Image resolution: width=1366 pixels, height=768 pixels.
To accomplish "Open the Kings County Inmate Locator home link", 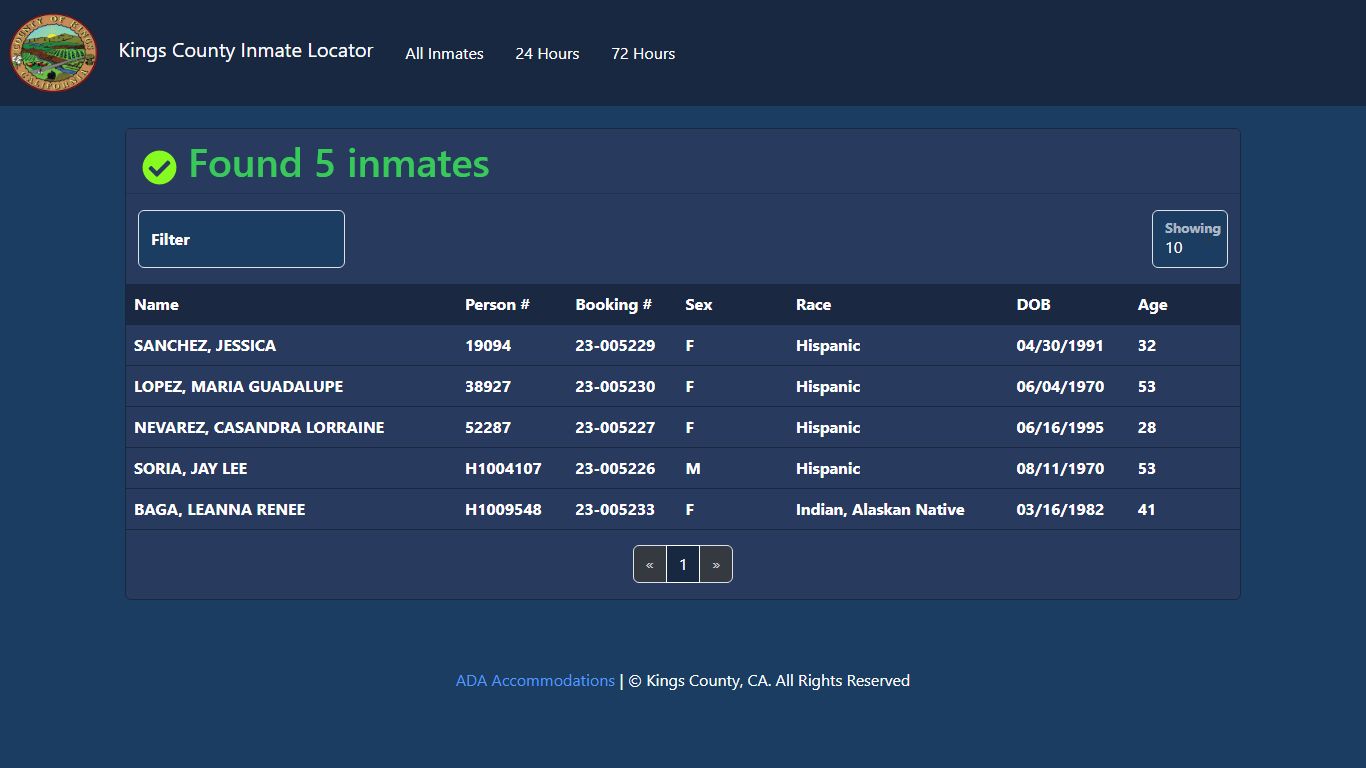I will click(246, 51).
